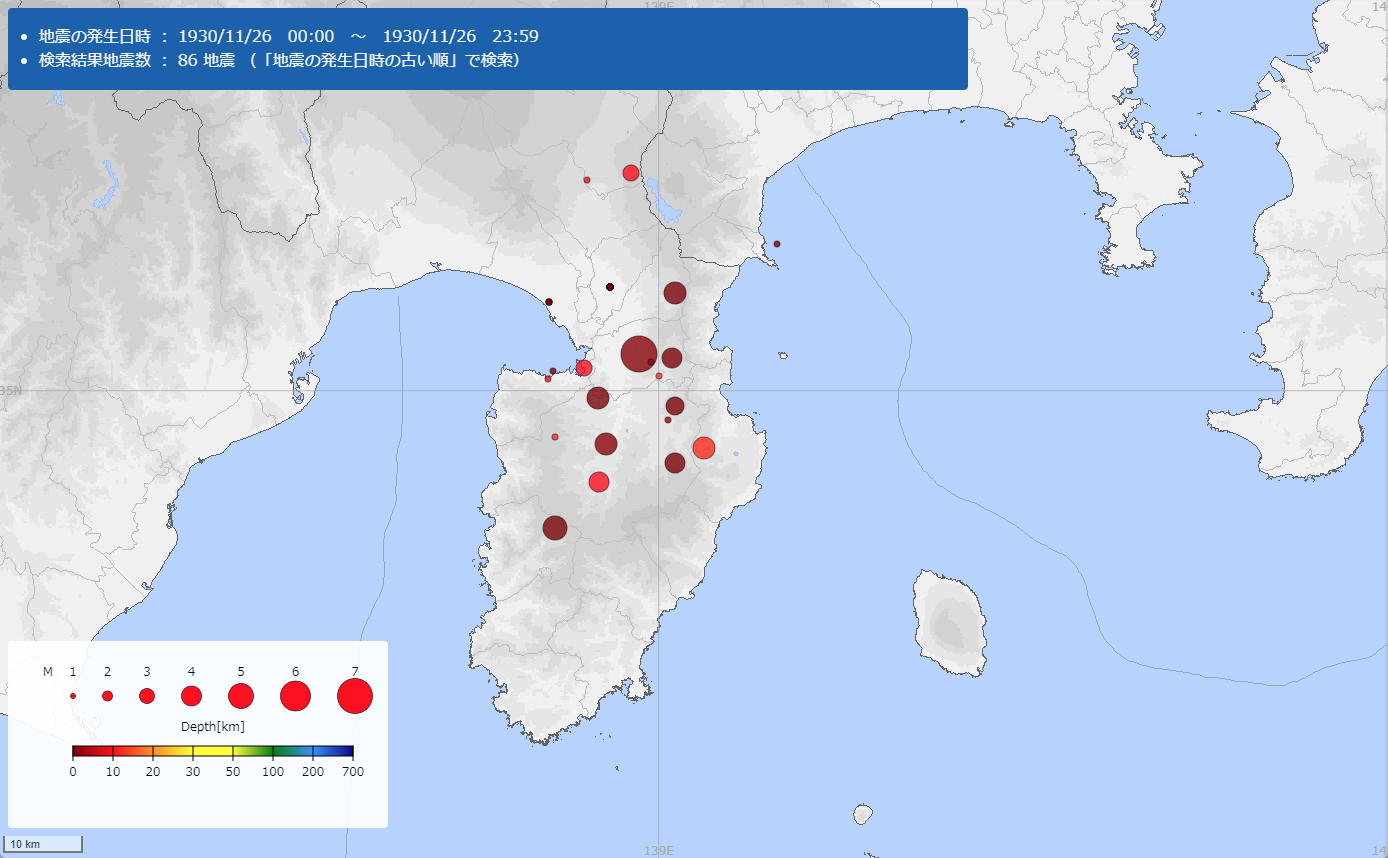Click the orange-red circle on eastern Izu peninsula
The height and width of the screenshot is (858, 1388).
(x=704, y=448)
